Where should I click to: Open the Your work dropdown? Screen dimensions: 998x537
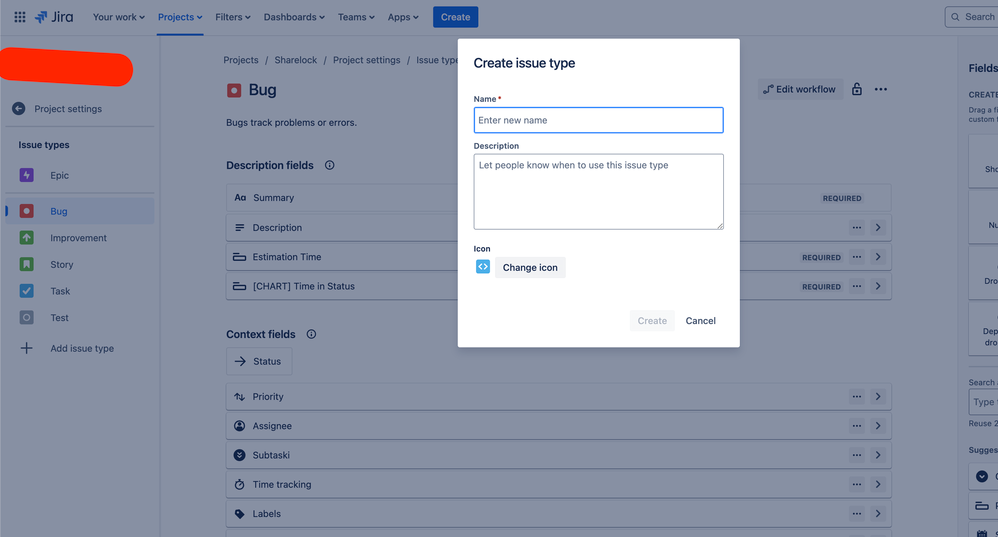(x=118, y=17)
